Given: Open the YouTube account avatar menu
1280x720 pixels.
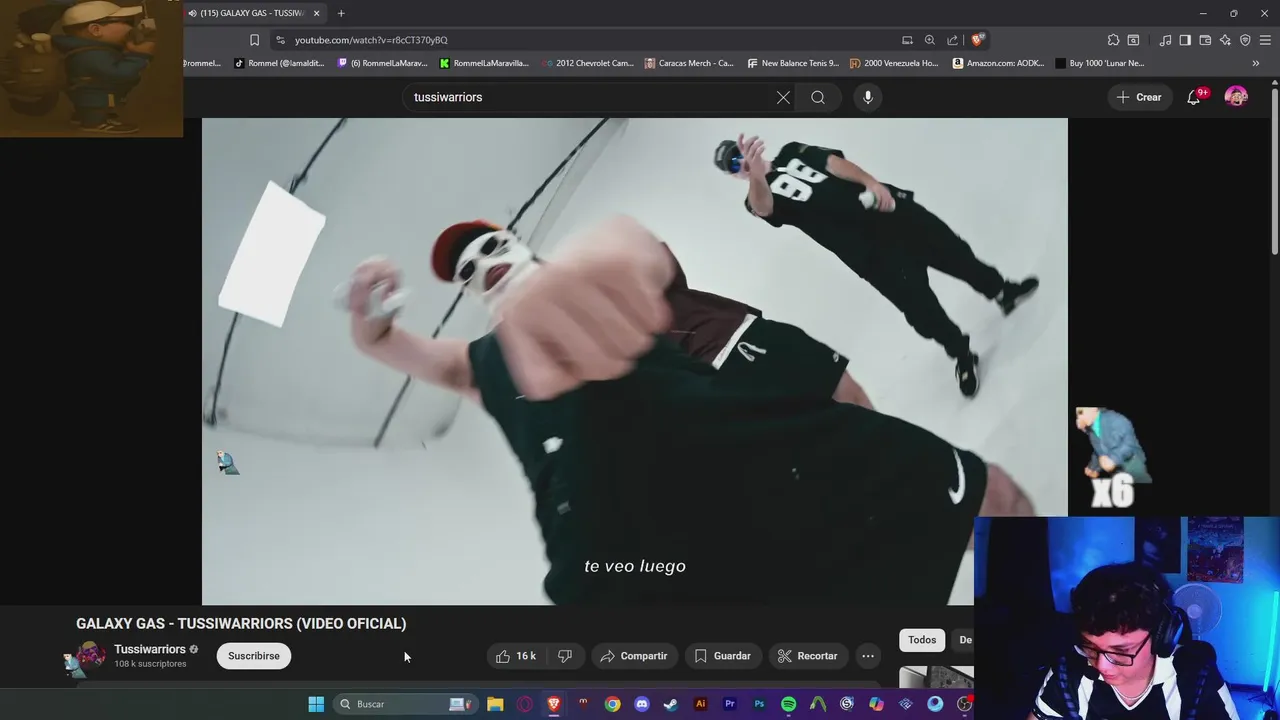Looking at the screenshot, I should [1236, 97].
